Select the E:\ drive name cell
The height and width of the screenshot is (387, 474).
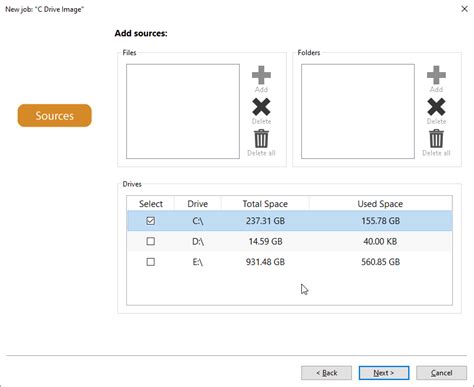click(x=198, y=262)
